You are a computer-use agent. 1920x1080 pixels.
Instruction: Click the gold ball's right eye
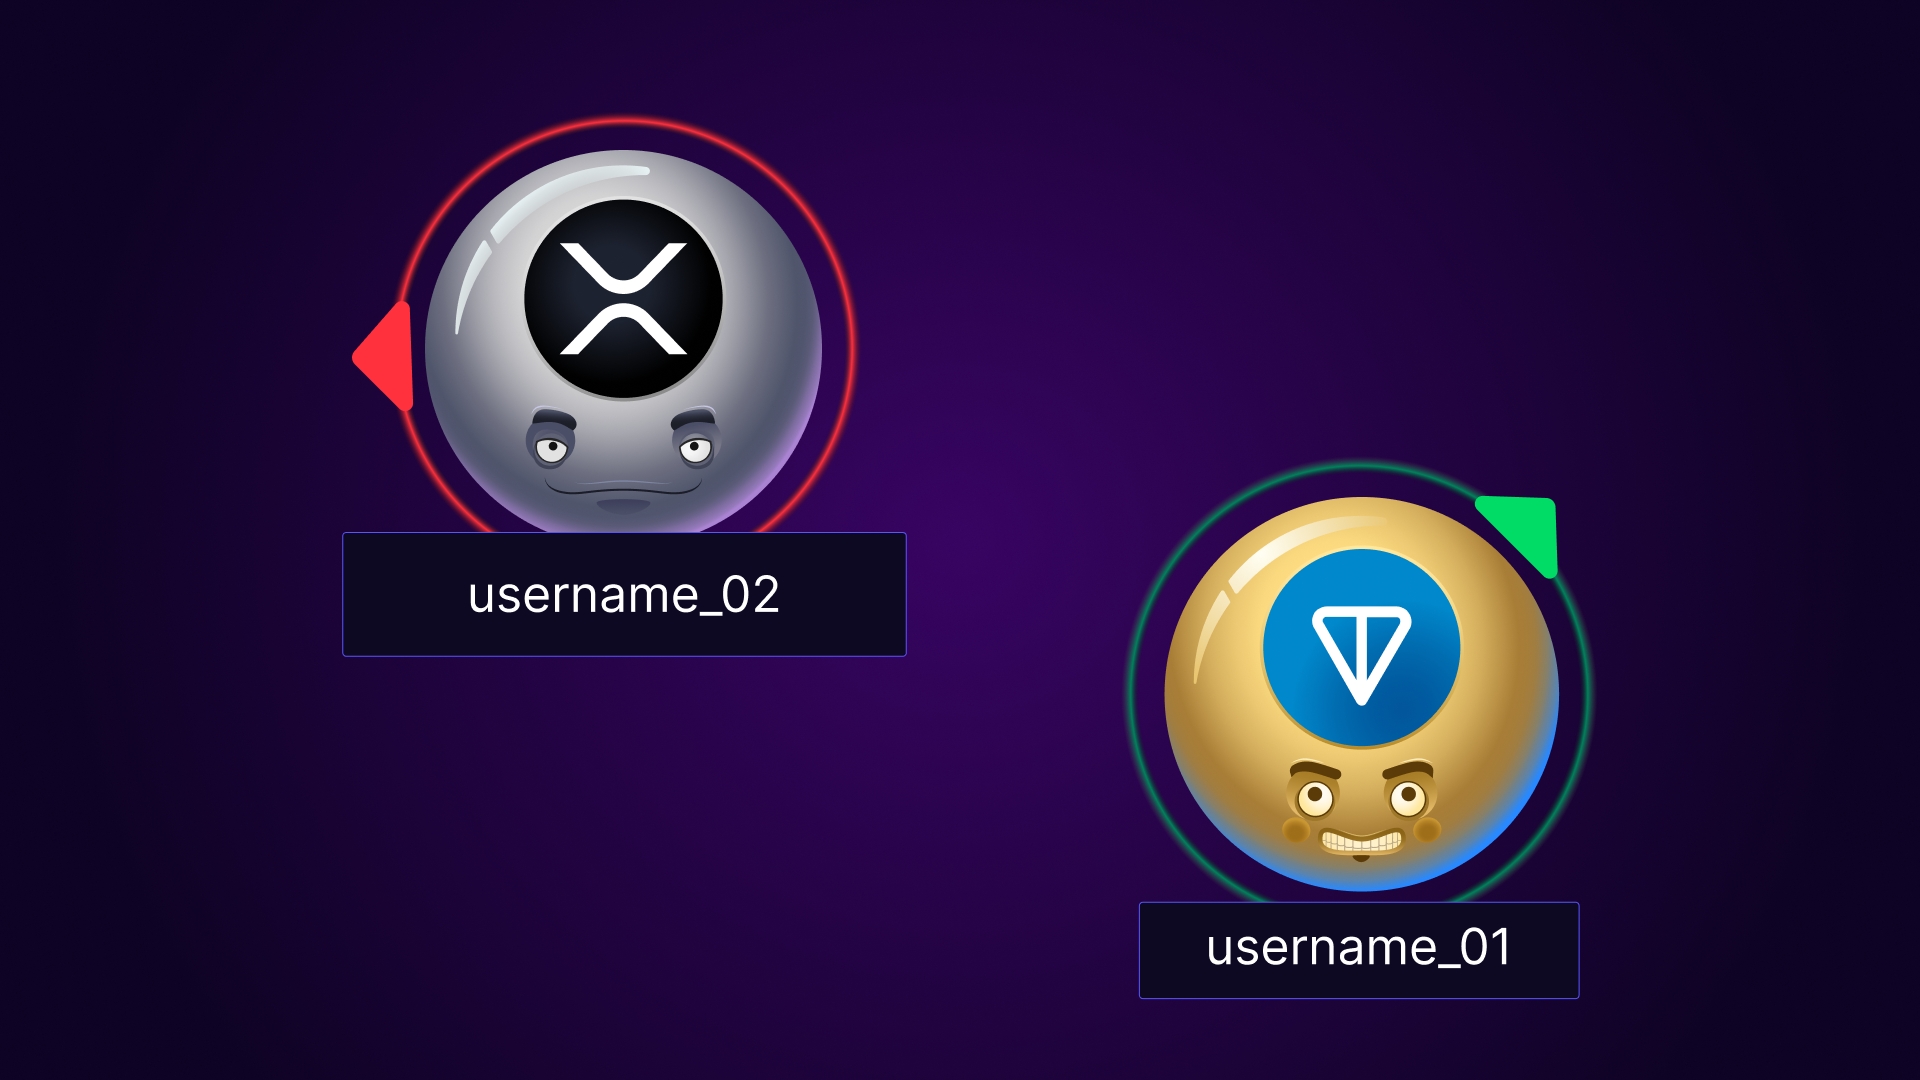click(1408, 797)
